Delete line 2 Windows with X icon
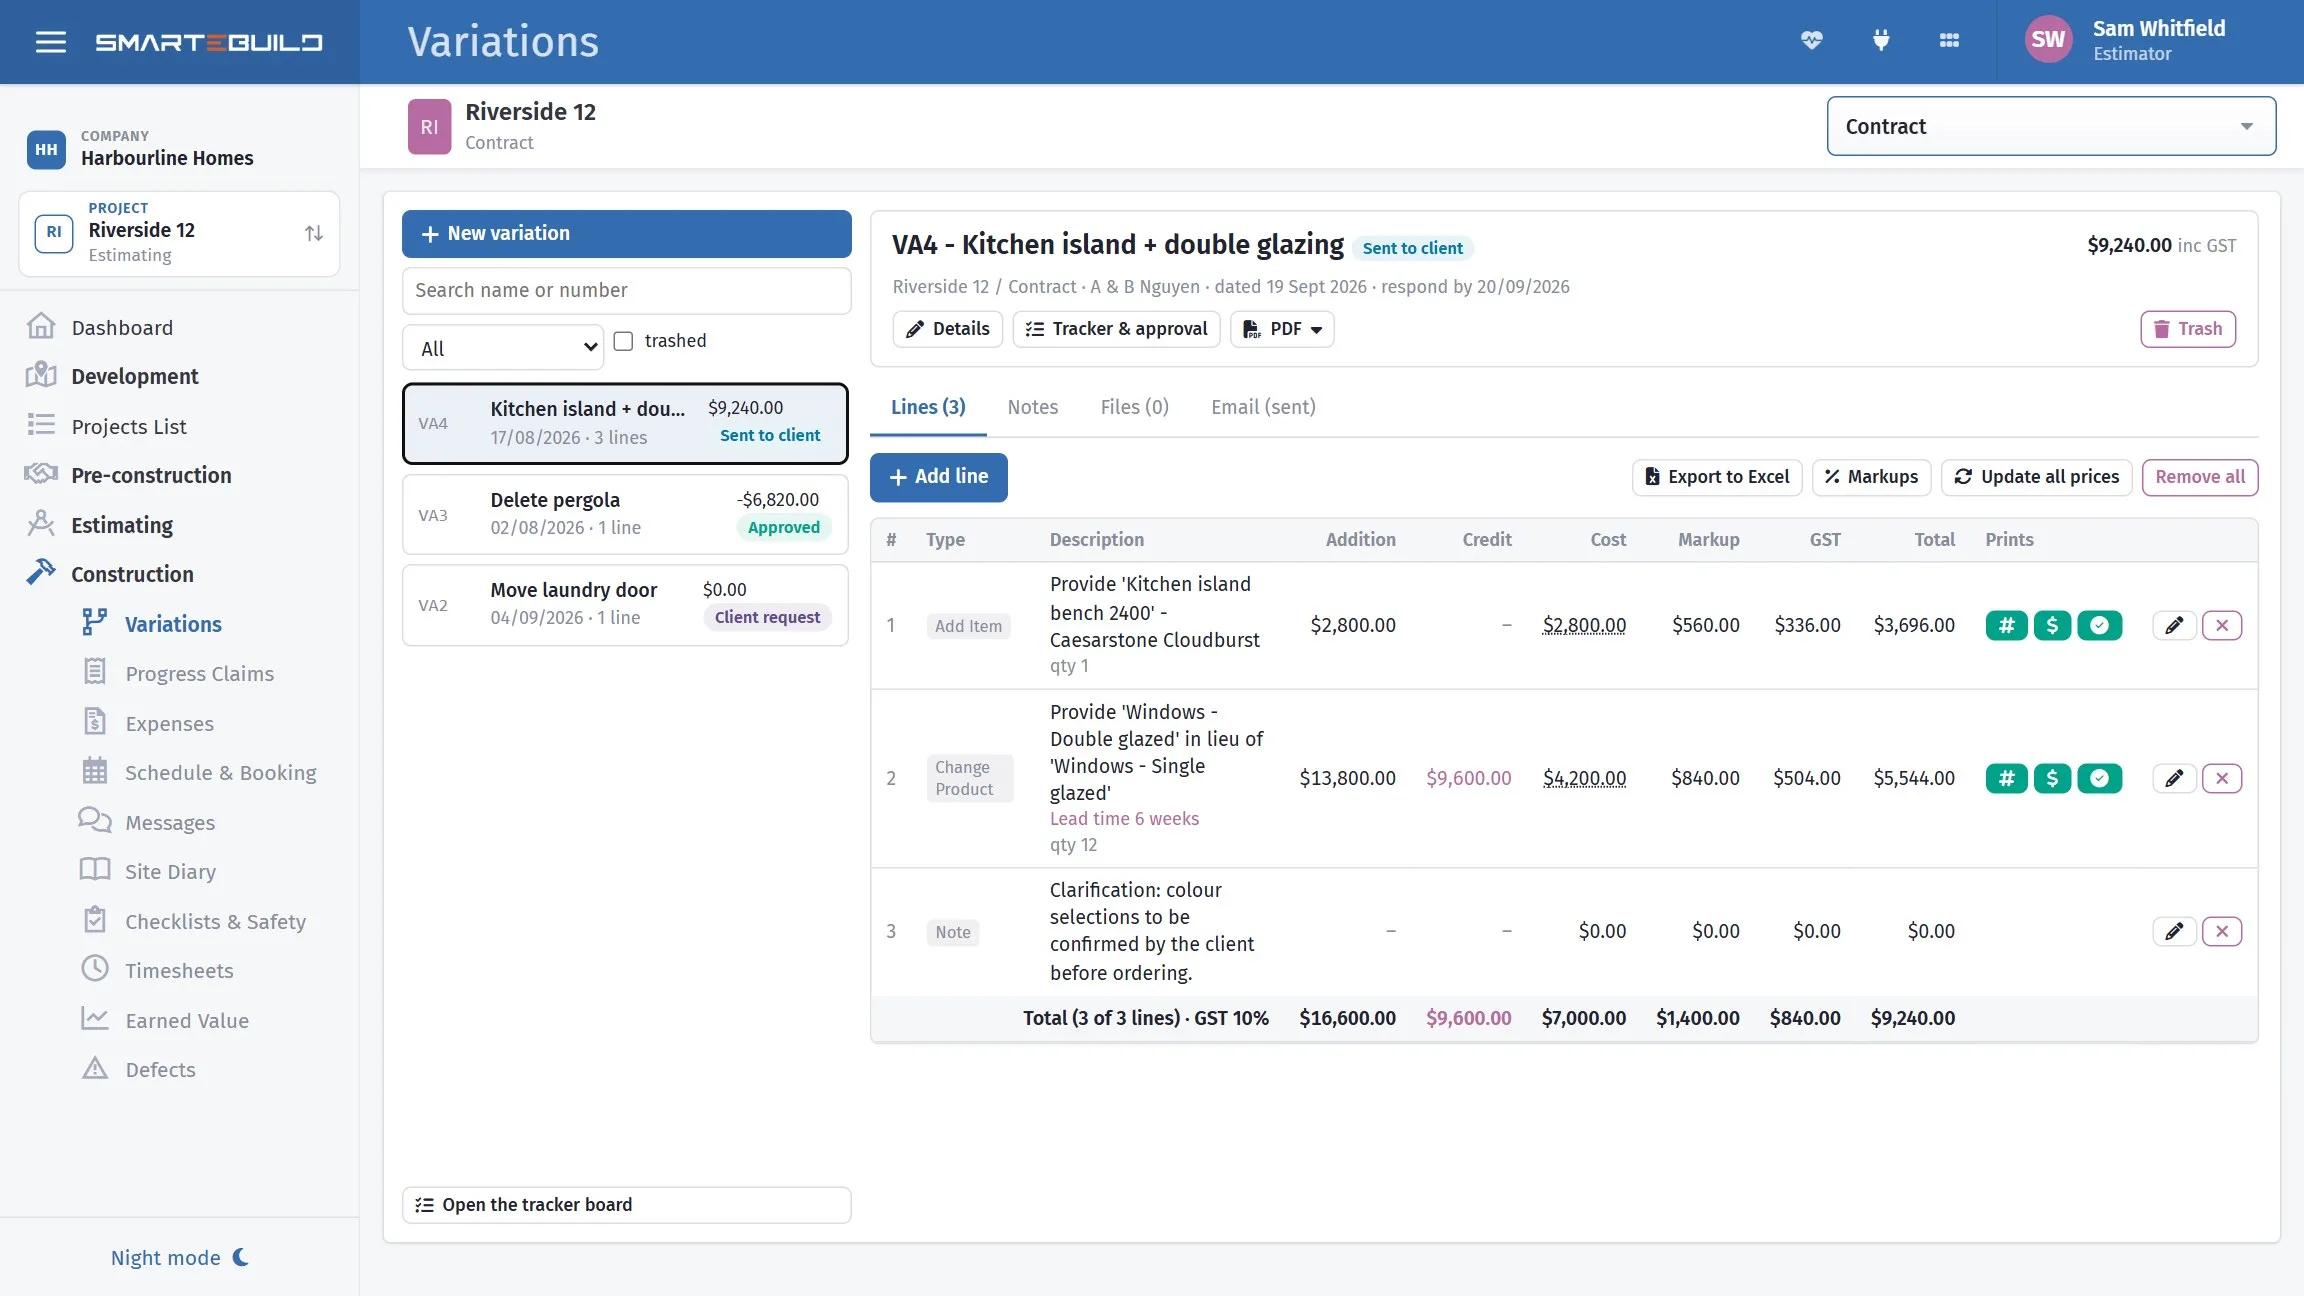This screenshot has height=1296, width=2304. point(2222,778)
